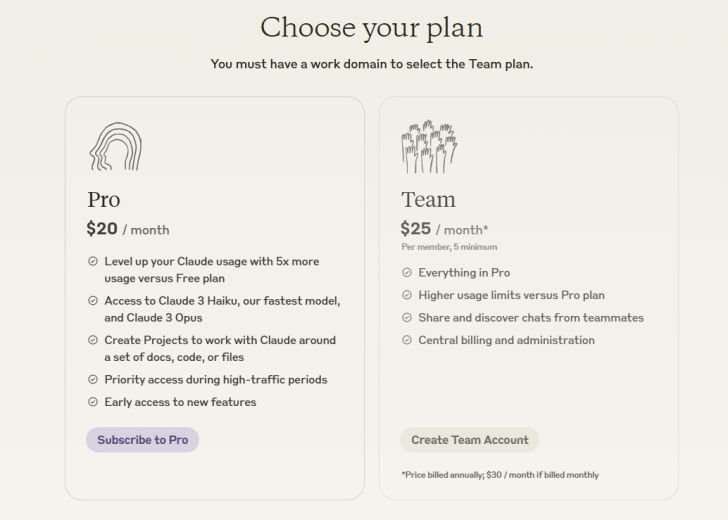Screen dimensions: 728x520
Task: Click the Pro plan head illustration icon
Action: click(115, 146)
